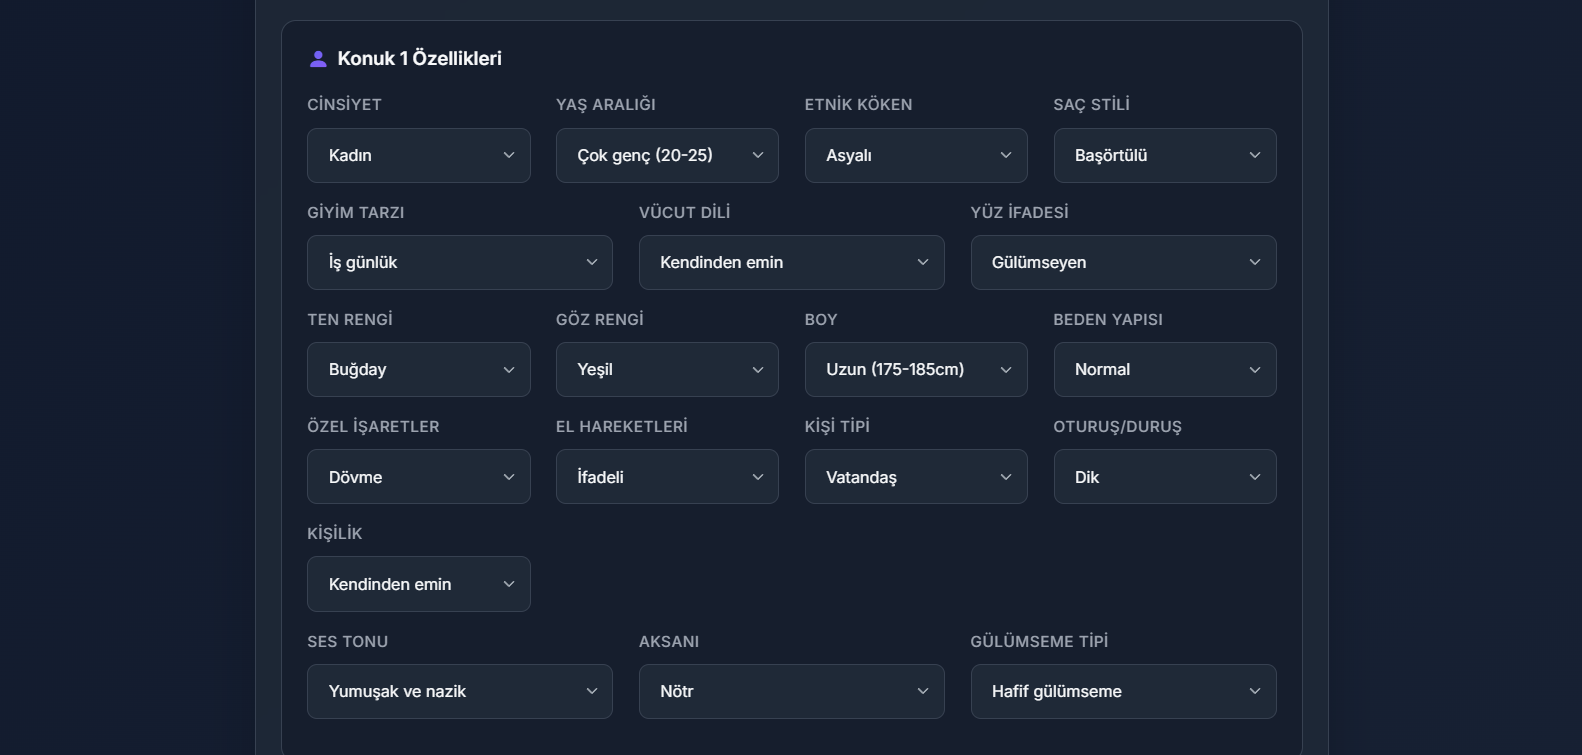
Task: Open the Ten Rengi dropdown showing Buğday
Action: pyautogui.click(x=418, y=369)
